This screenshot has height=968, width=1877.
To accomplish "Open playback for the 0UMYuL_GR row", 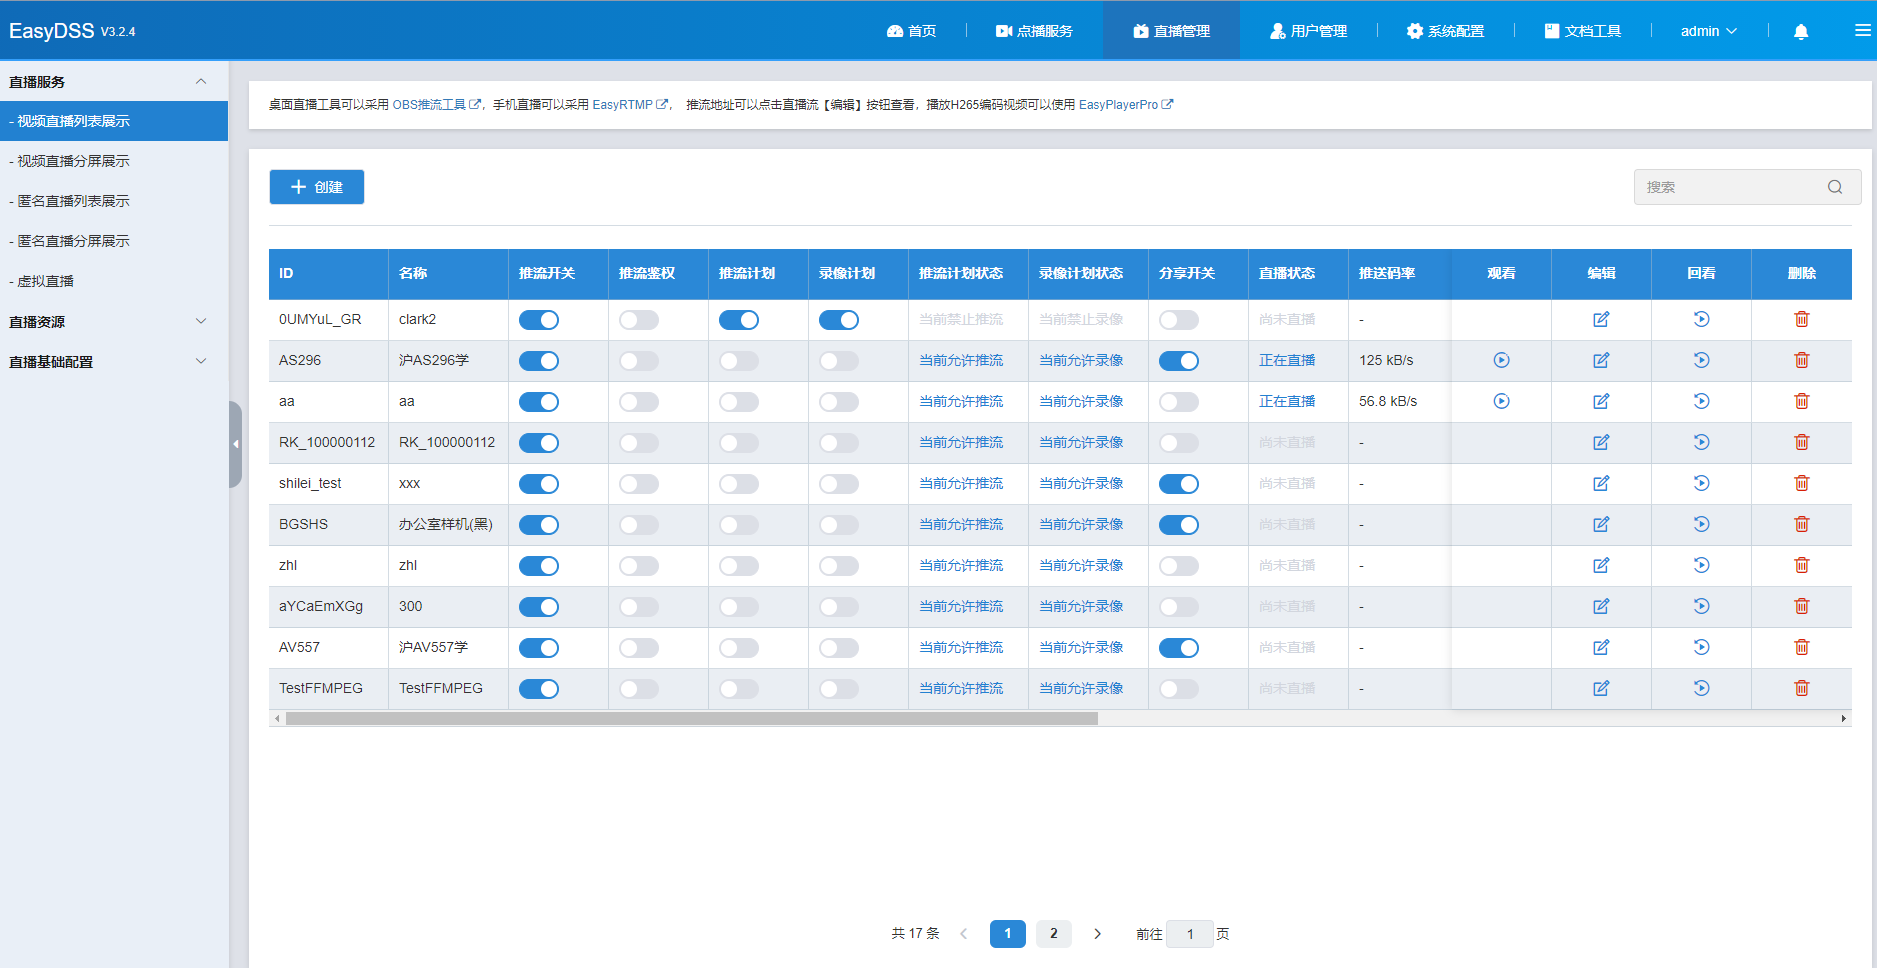I will click(x=1701, y=319).
